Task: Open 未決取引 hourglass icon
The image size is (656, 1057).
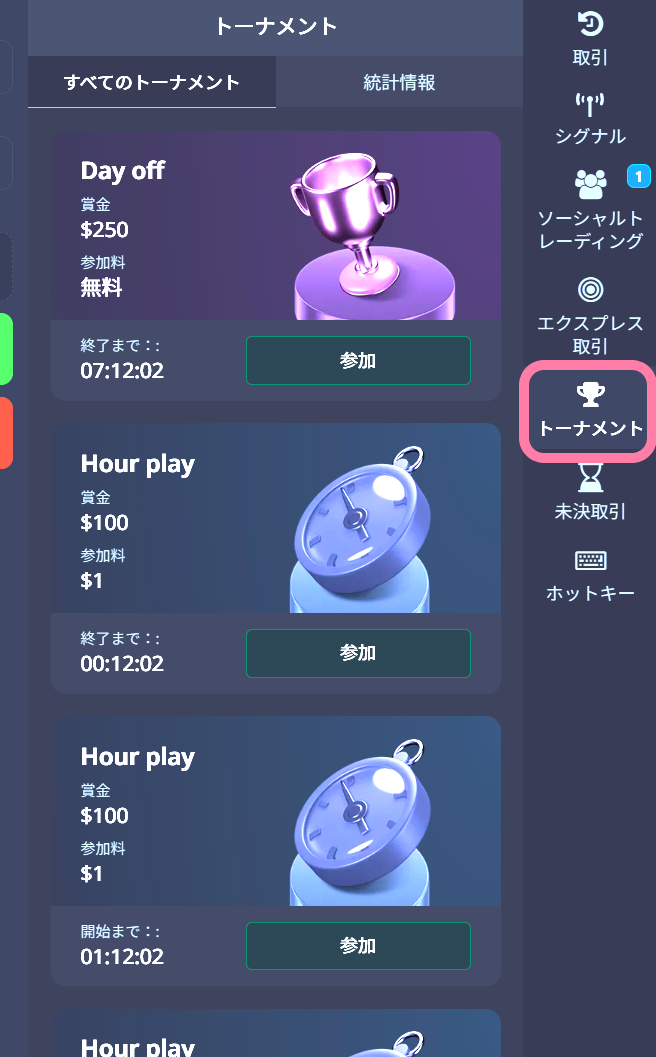Action: coord(590,477)
